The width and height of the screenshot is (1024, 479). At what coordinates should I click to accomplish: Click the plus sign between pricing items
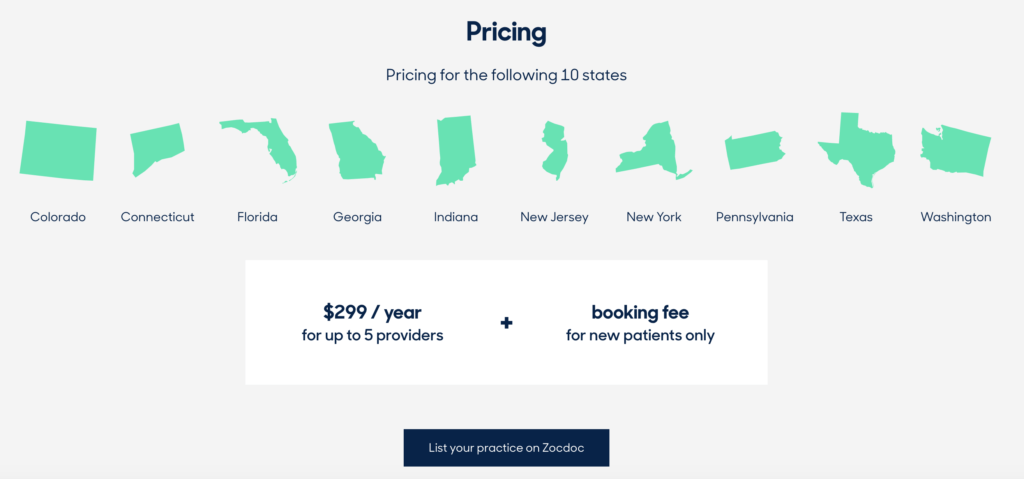(506, 323)
